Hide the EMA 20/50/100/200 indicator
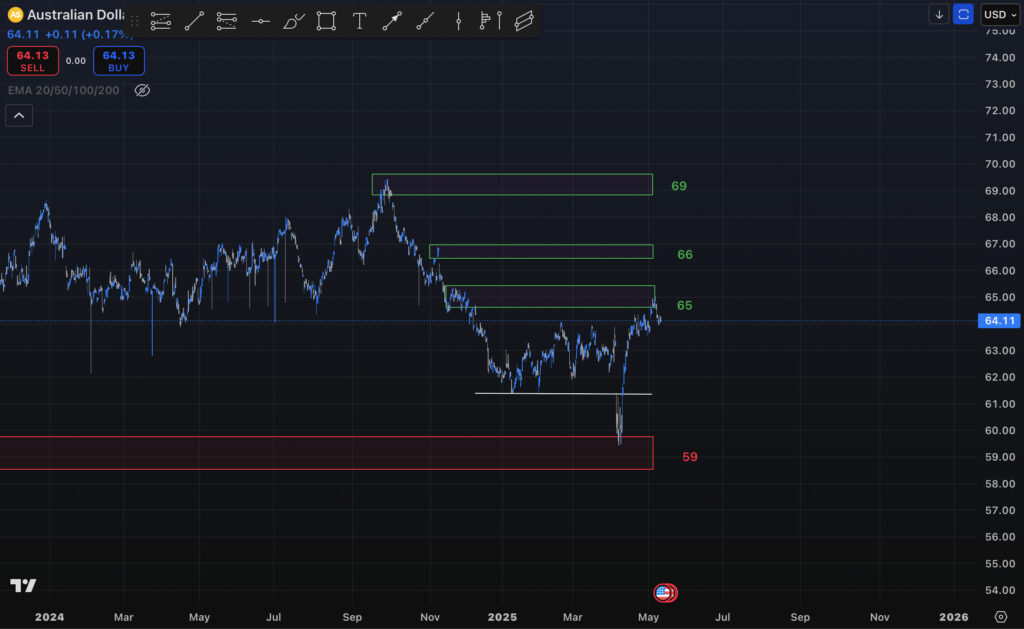Screen dimensions: 1024x629 coord(142,90)
